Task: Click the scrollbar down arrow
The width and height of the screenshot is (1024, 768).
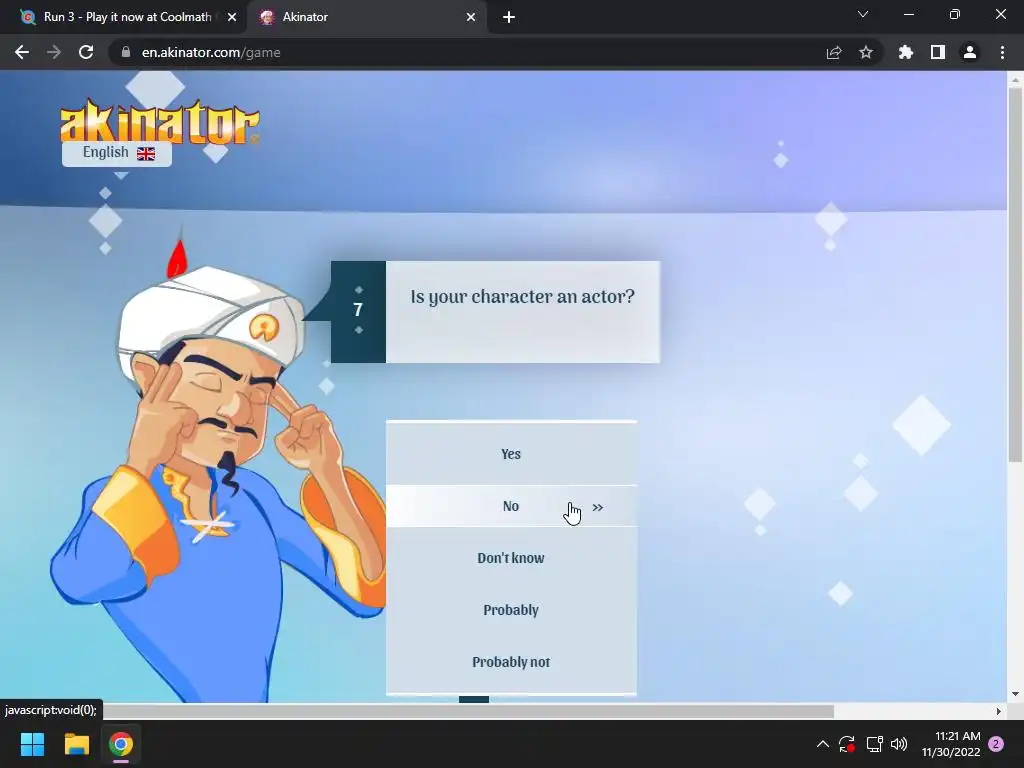Action: point(1015,694)
